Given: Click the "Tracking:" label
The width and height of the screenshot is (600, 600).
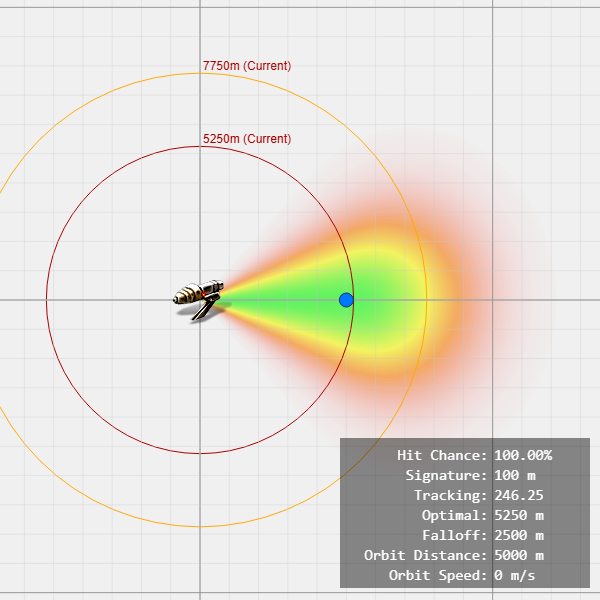Looking at the screenshot, I should pos(450,495).
